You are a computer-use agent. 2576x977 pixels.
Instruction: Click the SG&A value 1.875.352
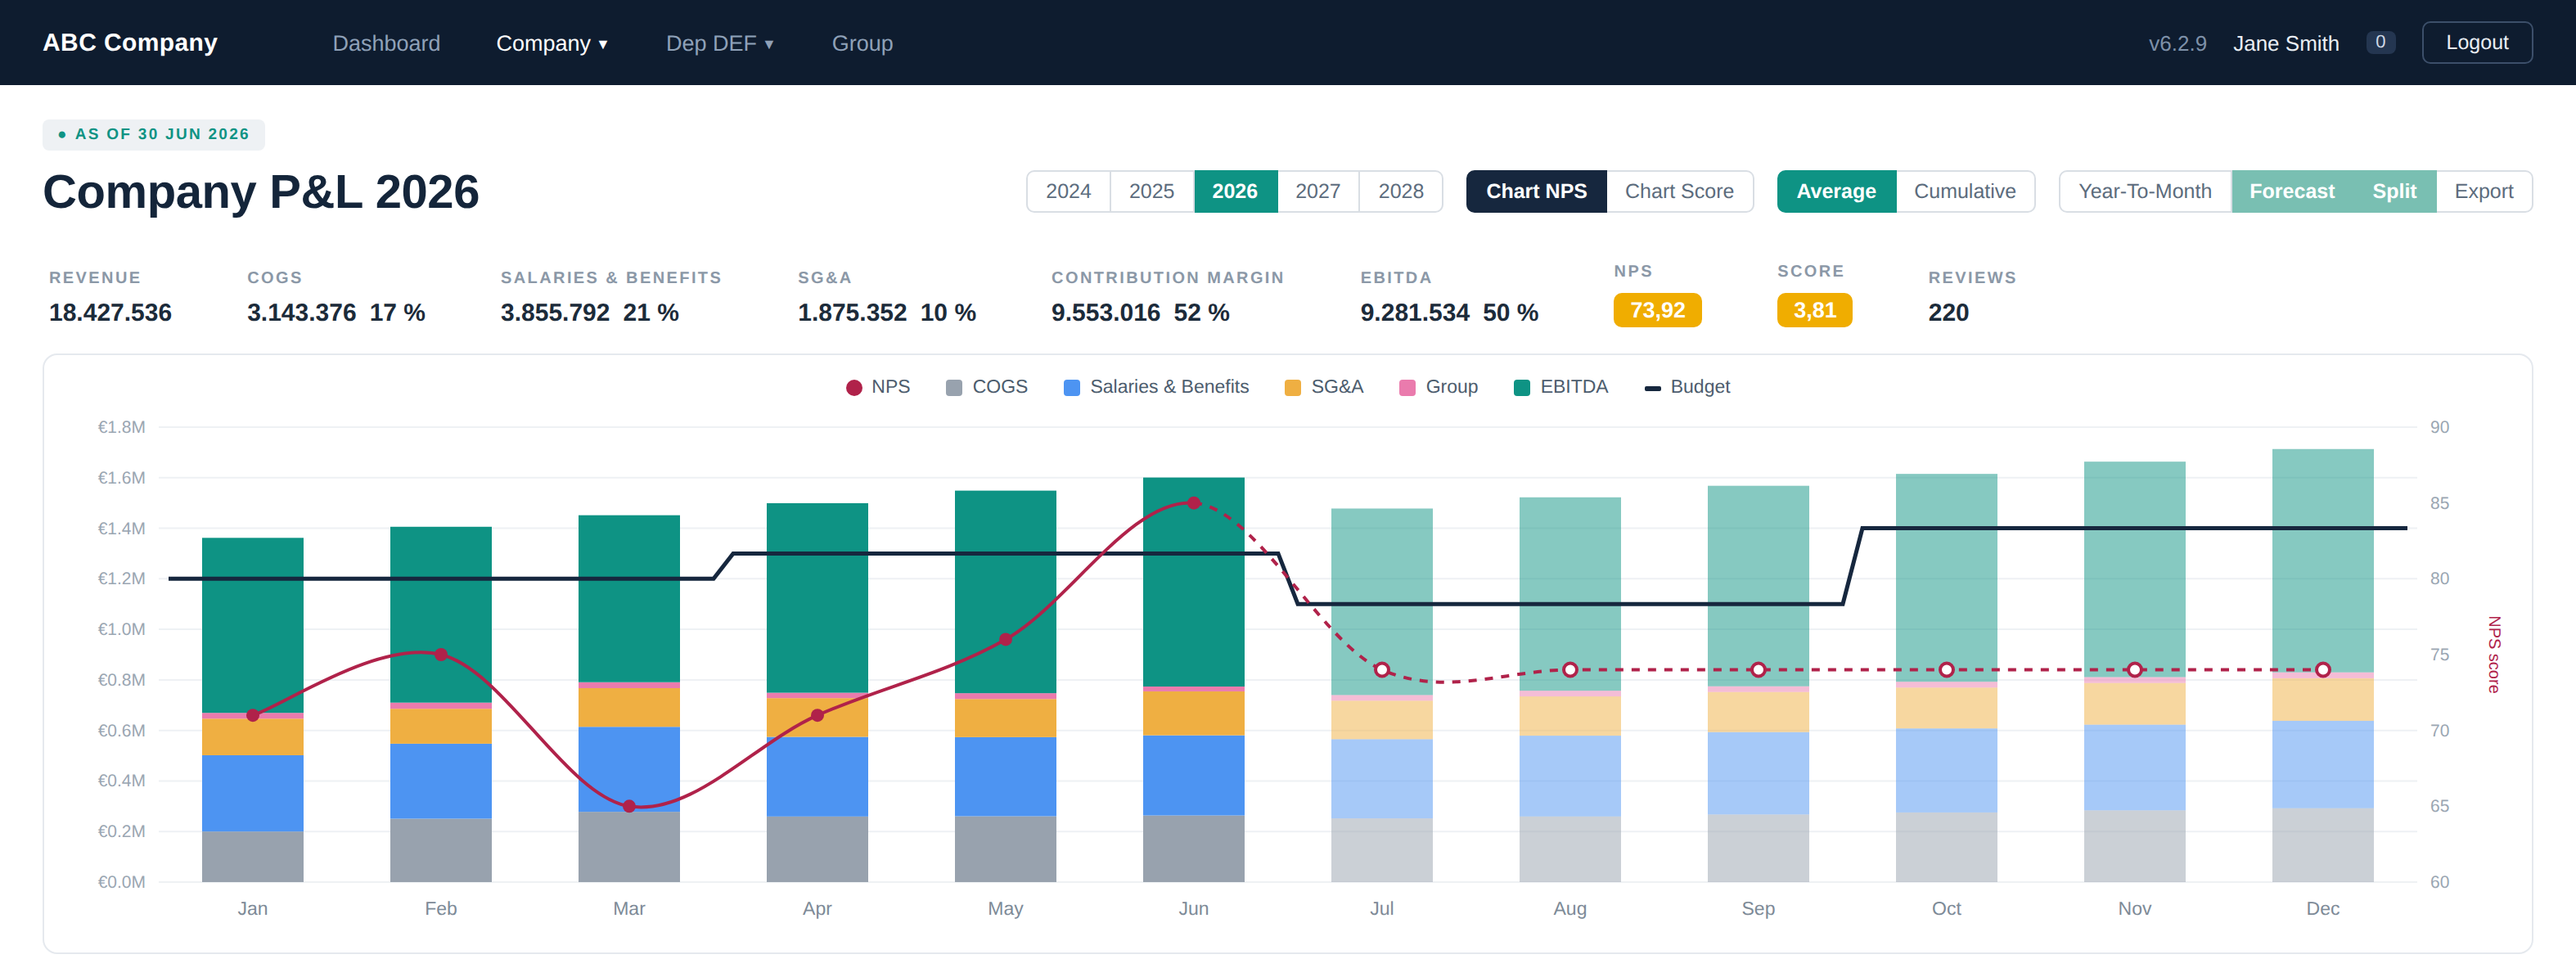pyautogui.click(x=852, y=312)
